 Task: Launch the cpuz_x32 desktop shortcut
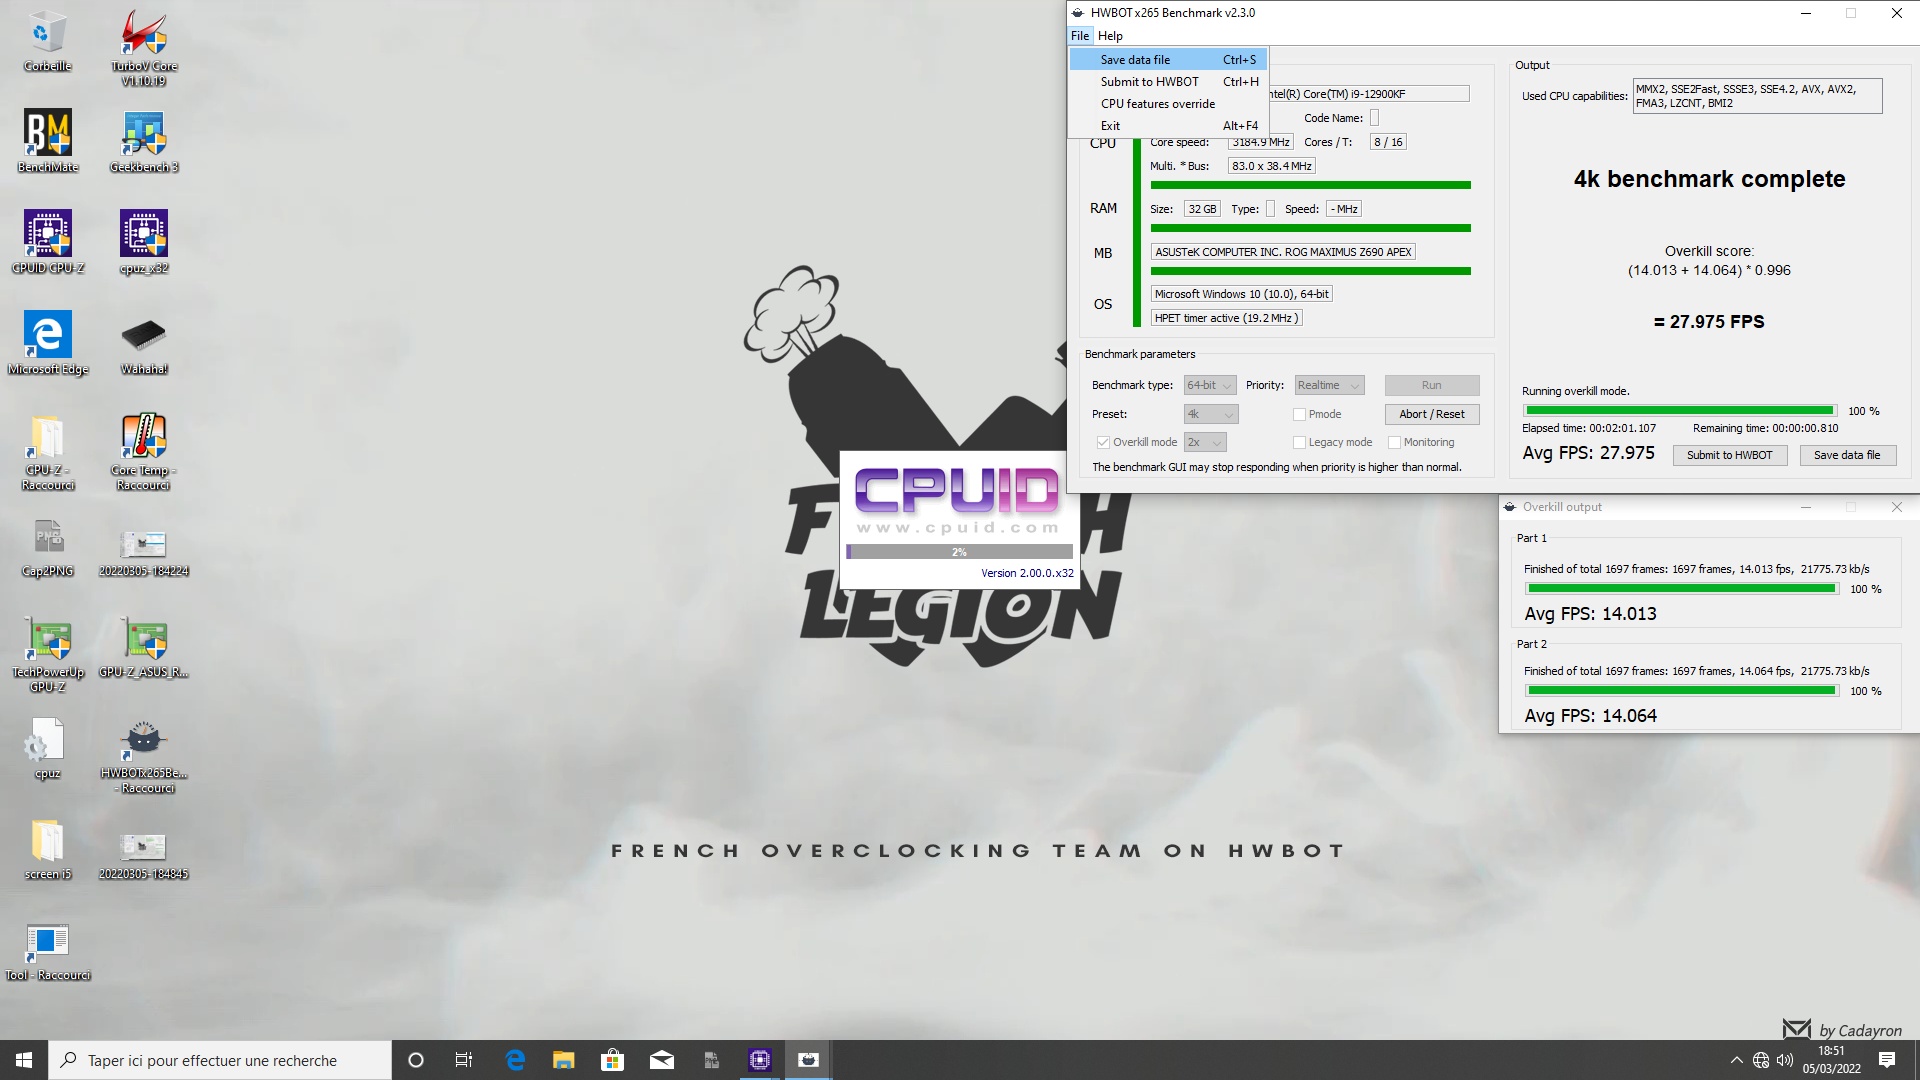tap(144, 242)
